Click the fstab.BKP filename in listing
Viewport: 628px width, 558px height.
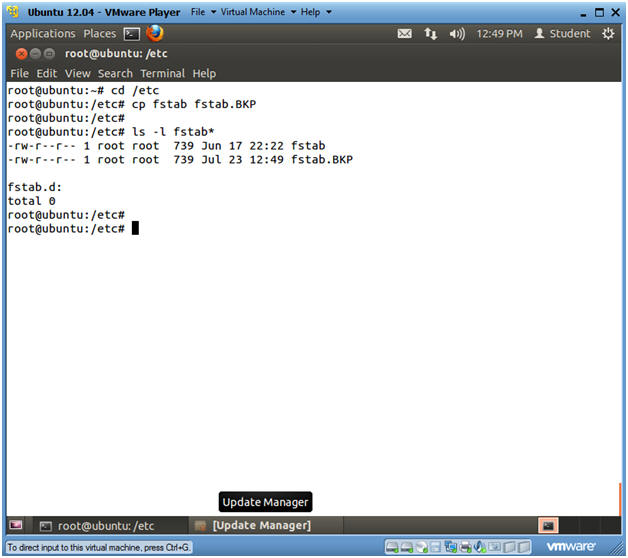coord(322,159)
